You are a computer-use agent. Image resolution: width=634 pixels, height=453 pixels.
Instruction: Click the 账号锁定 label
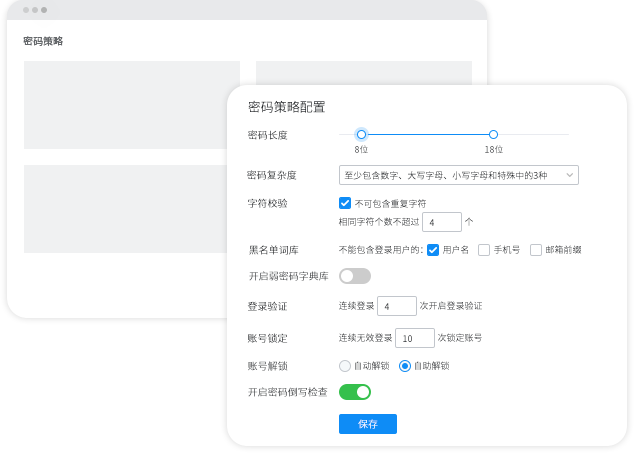point(267,338)
